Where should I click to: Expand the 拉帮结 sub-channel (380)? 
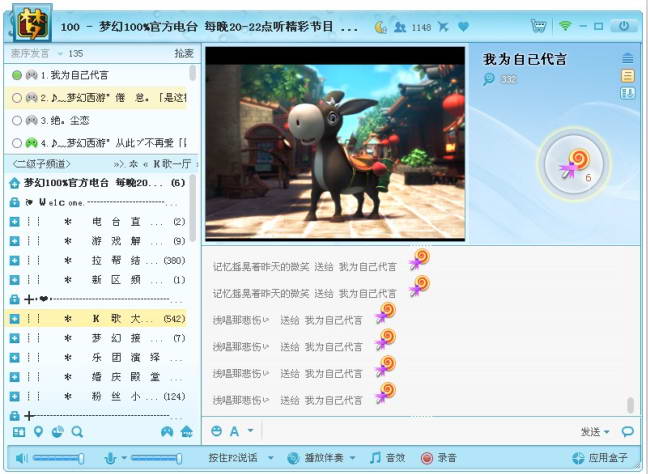[14, 261]
